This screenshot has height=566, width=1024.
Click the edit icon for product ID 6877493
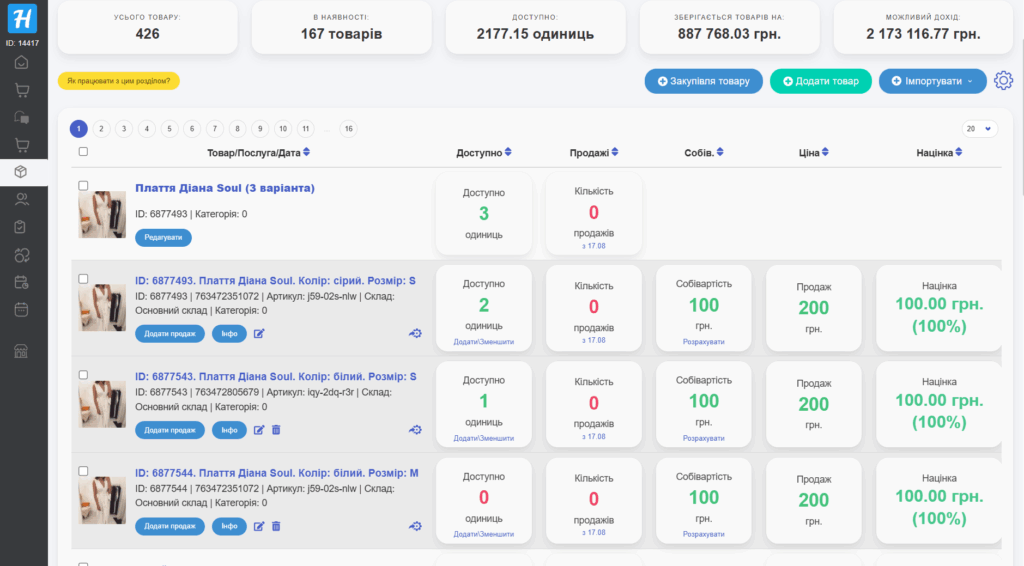pyautogui.click(x=259, y=333)
